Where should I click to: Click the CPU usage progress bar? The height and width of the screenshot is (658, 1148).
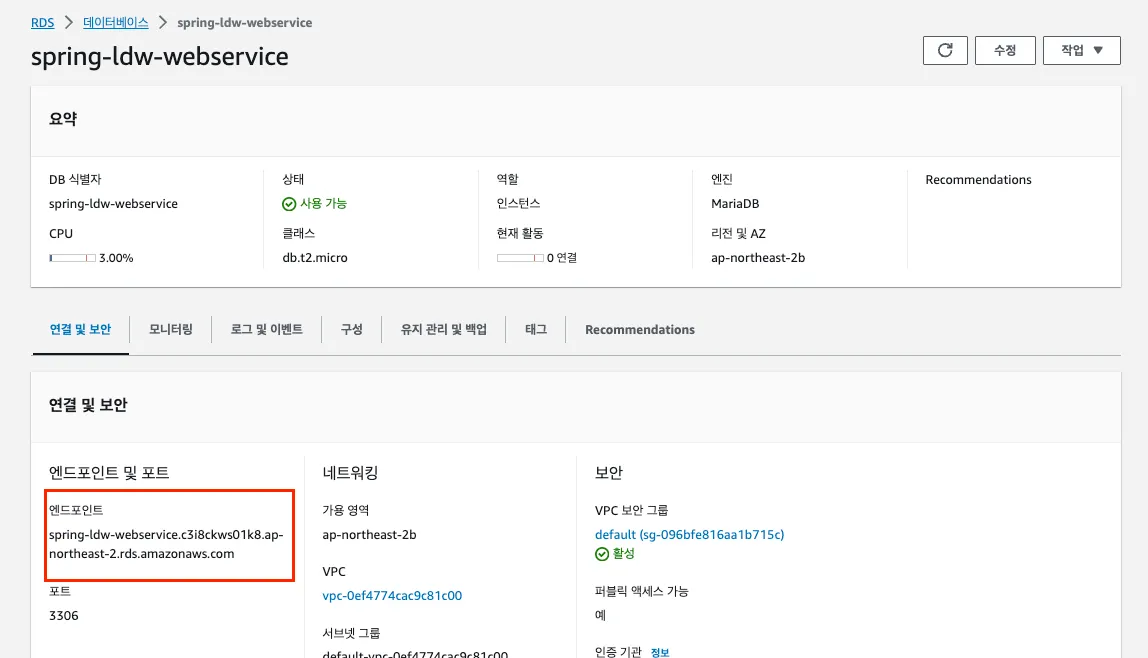(x=72, y=258)
